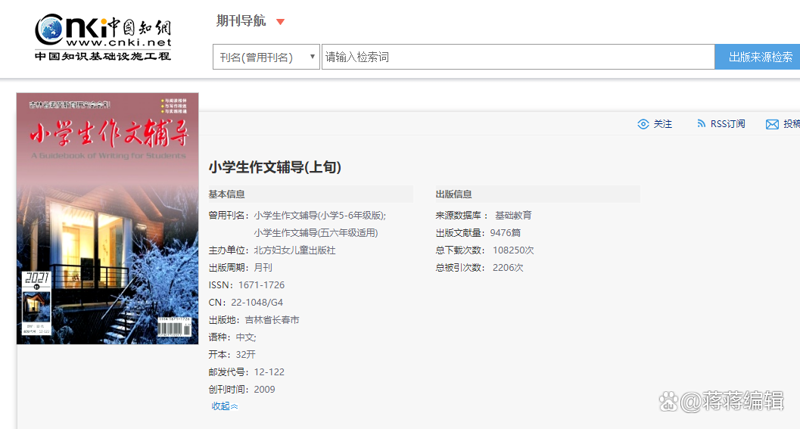Screen dimensions: 800x429
Task: Click the 邮发代号 value 12-122
Action: coord(269,372)
